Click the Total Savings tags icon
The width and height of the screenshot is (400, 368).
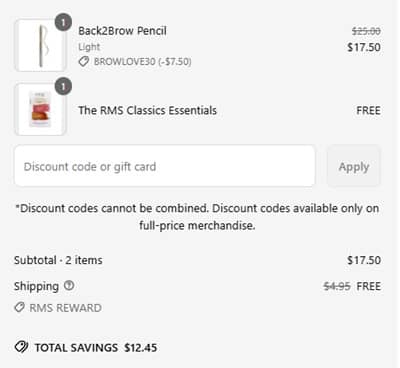pyautogui.click(x=21, y=347)
